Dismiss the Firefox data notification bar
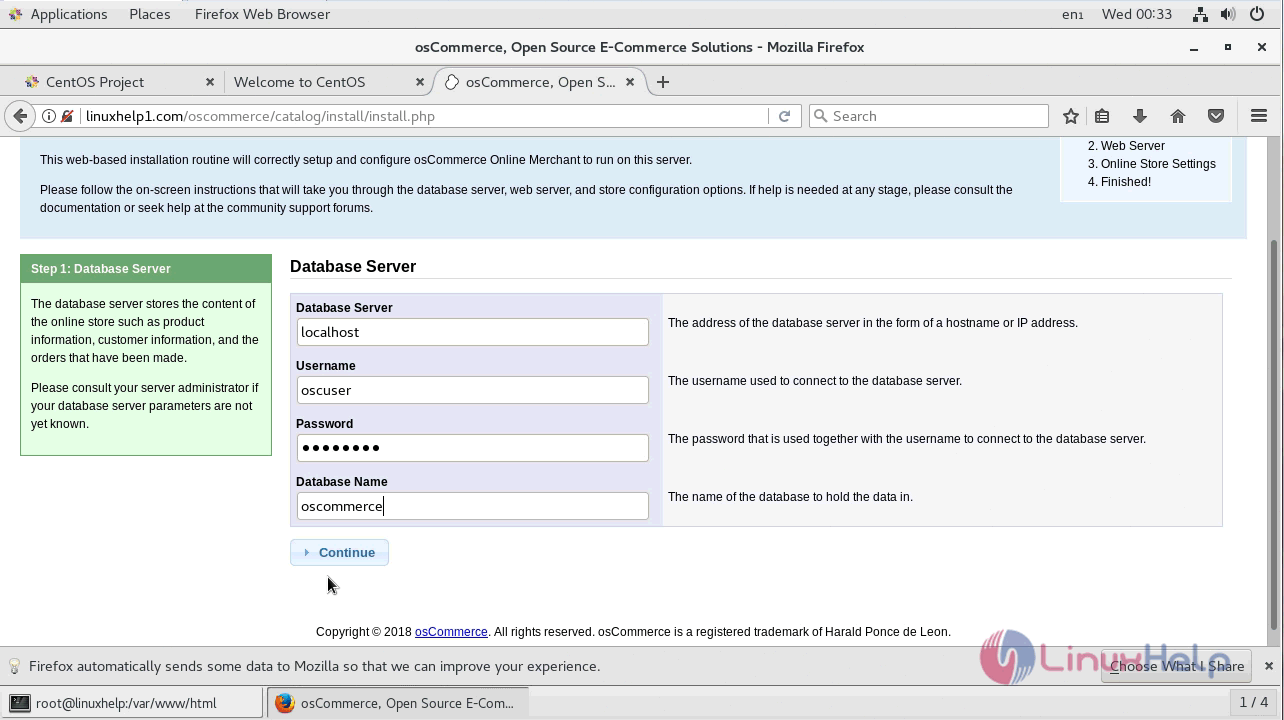This screenshot has width=1284, height=720. (1269, 666)
